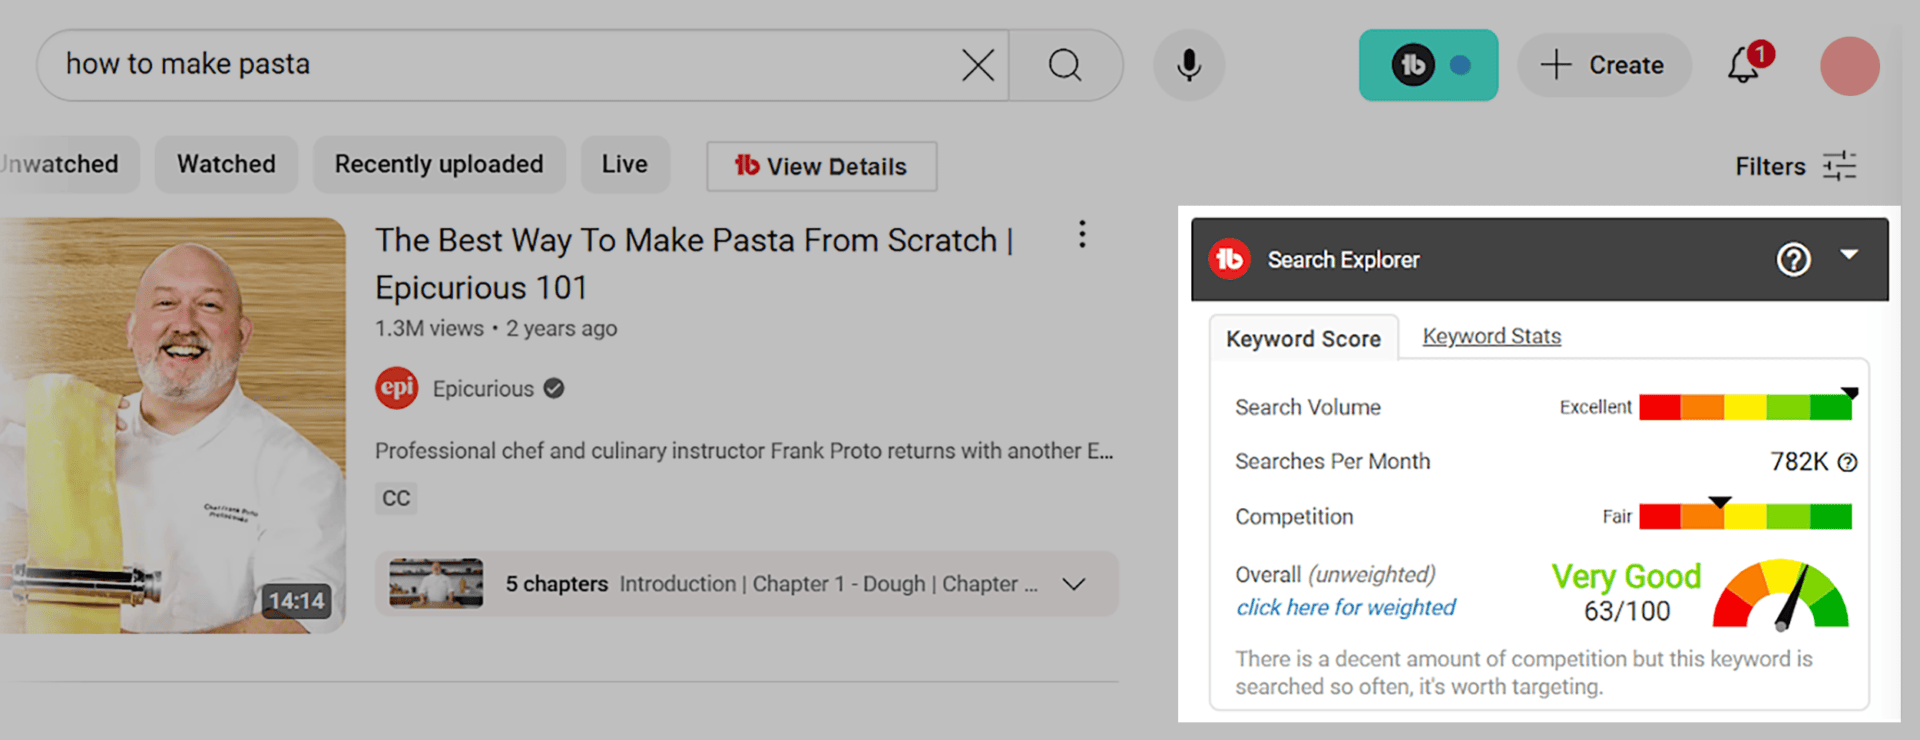Click the video description starting Professional chef
The image size is (1920, 740).
pyautogui.click(x=744, y=451)
